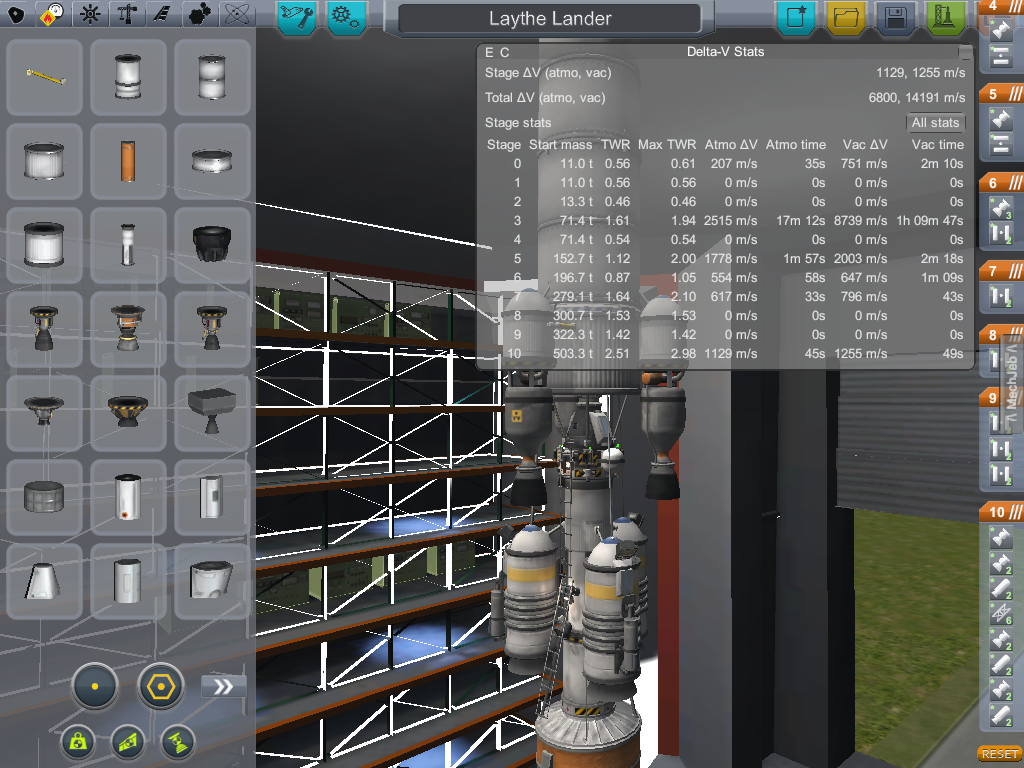The image size is (1024, 768).
Task: Select the flat ring-shaped fuel tank part
Action: click(x=212, y=161)
